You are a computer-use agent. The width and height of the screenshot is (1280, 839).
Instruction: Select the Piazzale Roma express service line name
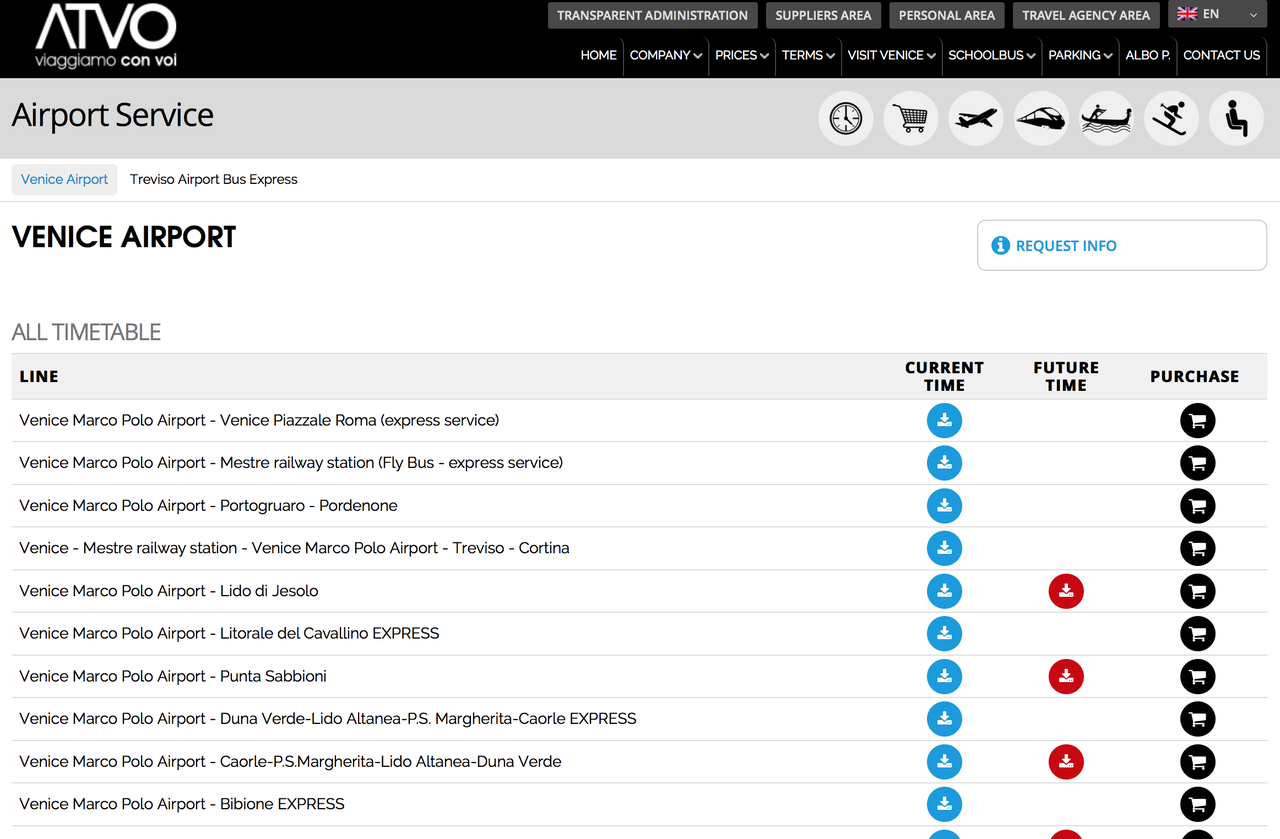259,421
